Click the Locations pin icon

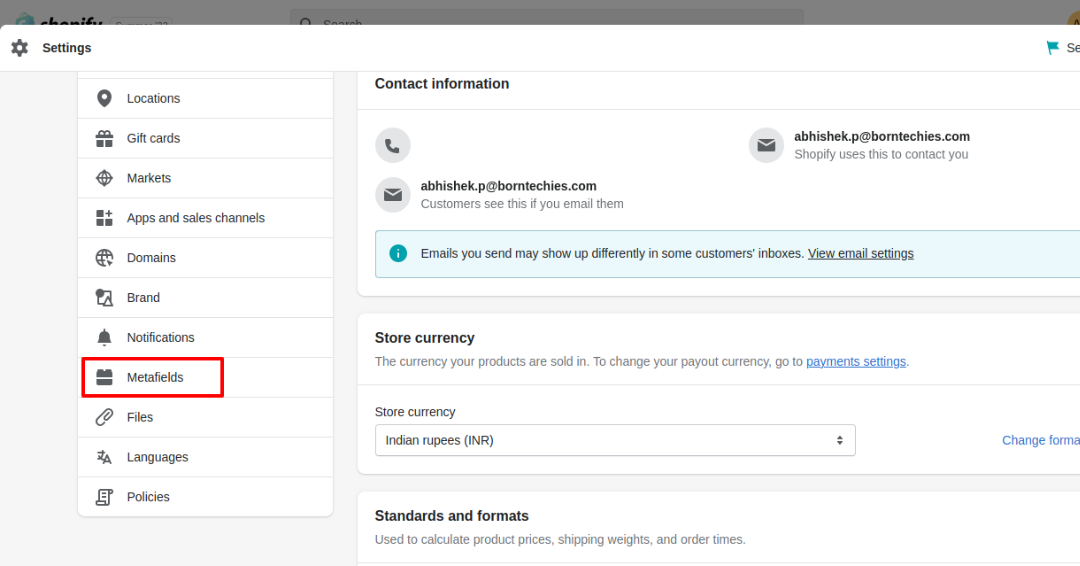[x=104, y=98]
